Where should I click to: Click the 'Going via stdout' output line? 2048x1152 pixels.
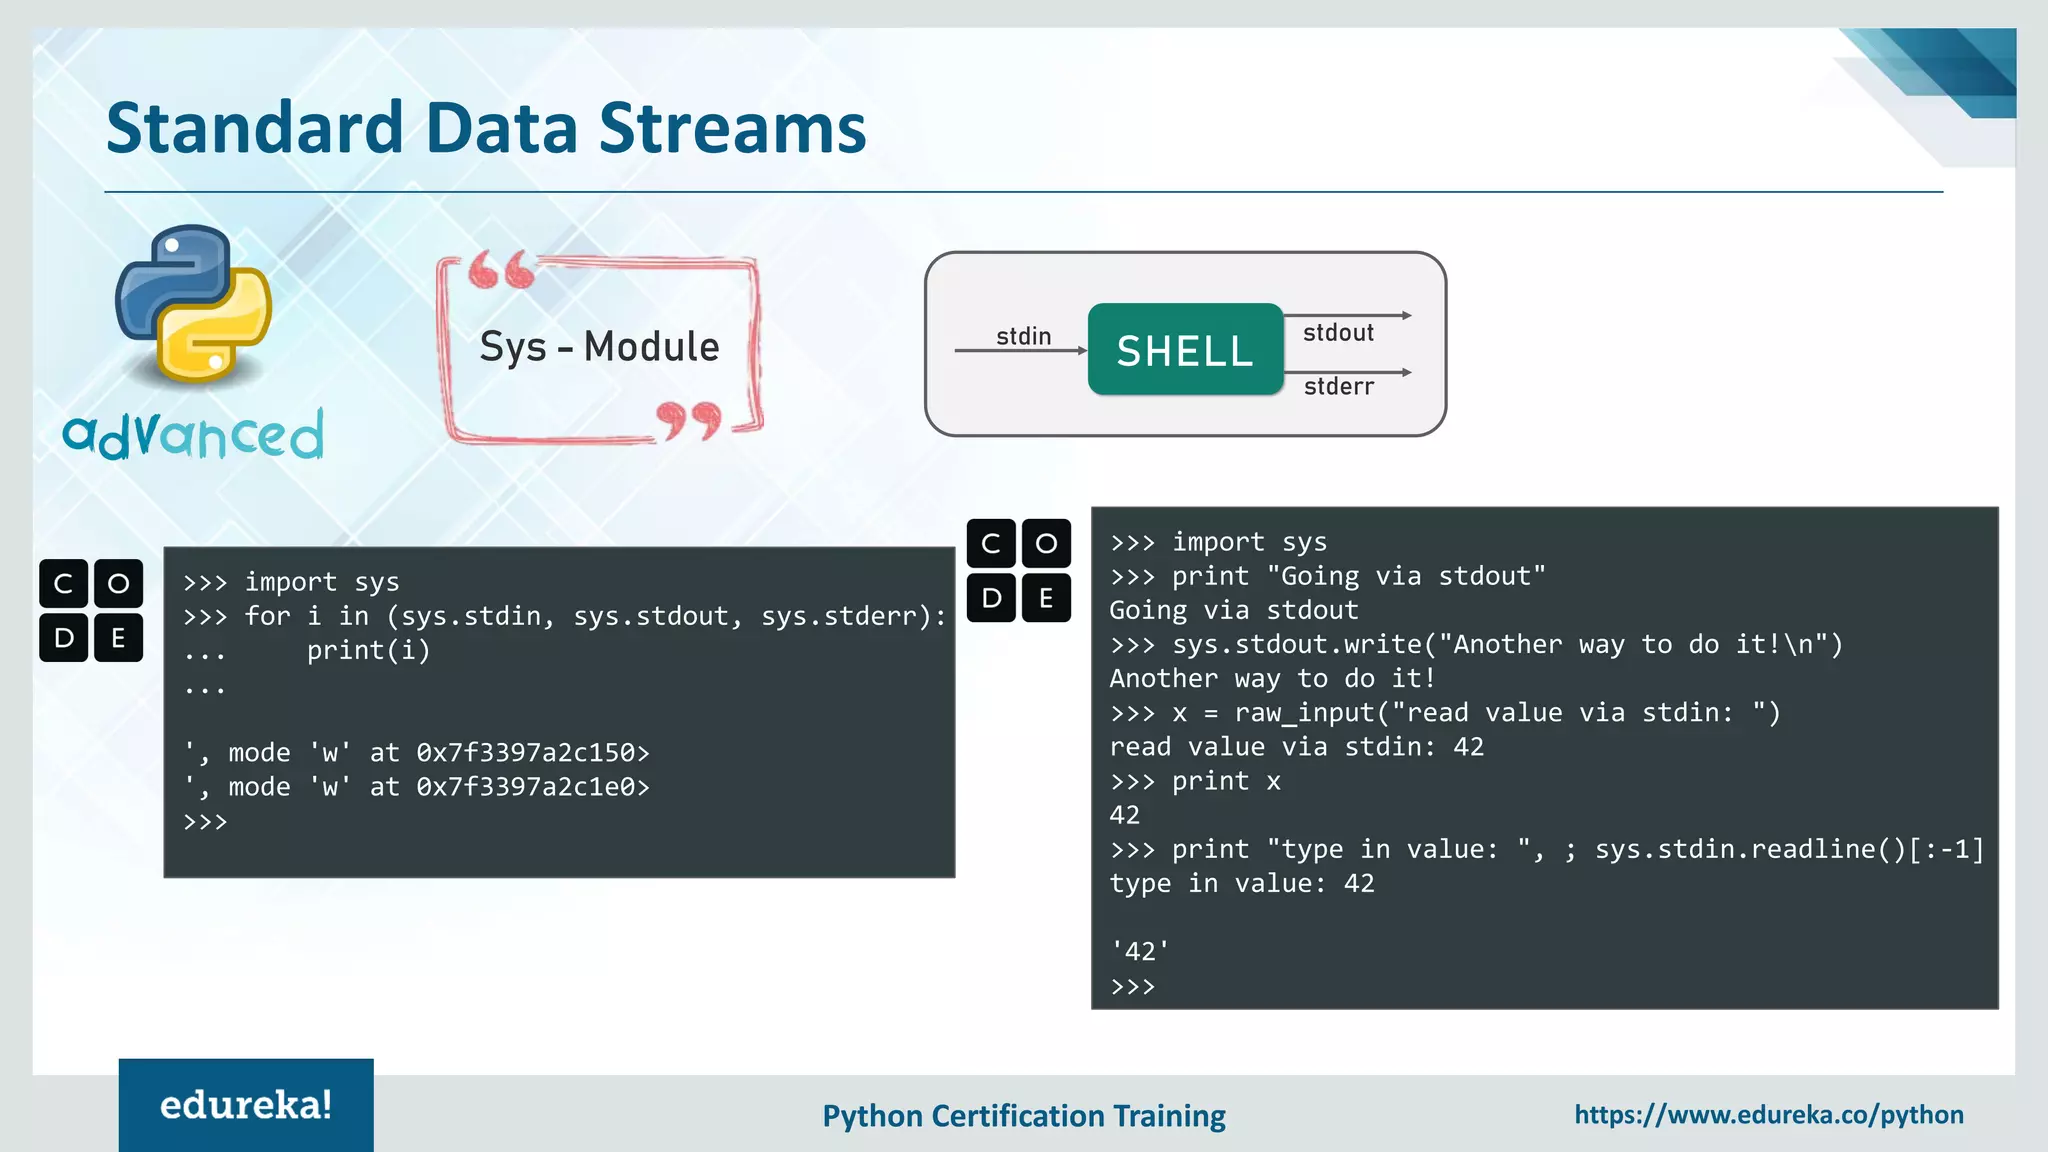(1234, 610)
